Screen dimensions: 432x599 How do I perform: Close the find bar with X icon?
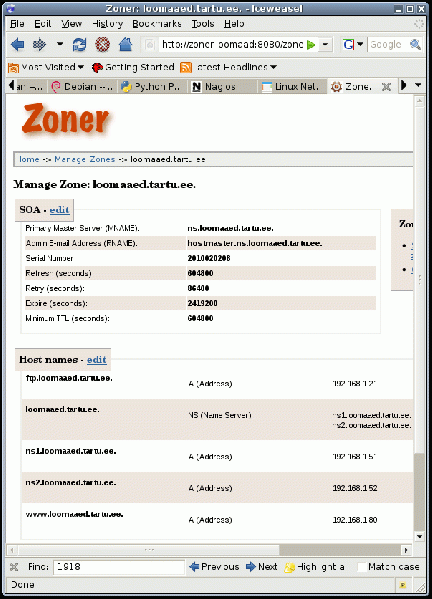[x=14, y=567]
